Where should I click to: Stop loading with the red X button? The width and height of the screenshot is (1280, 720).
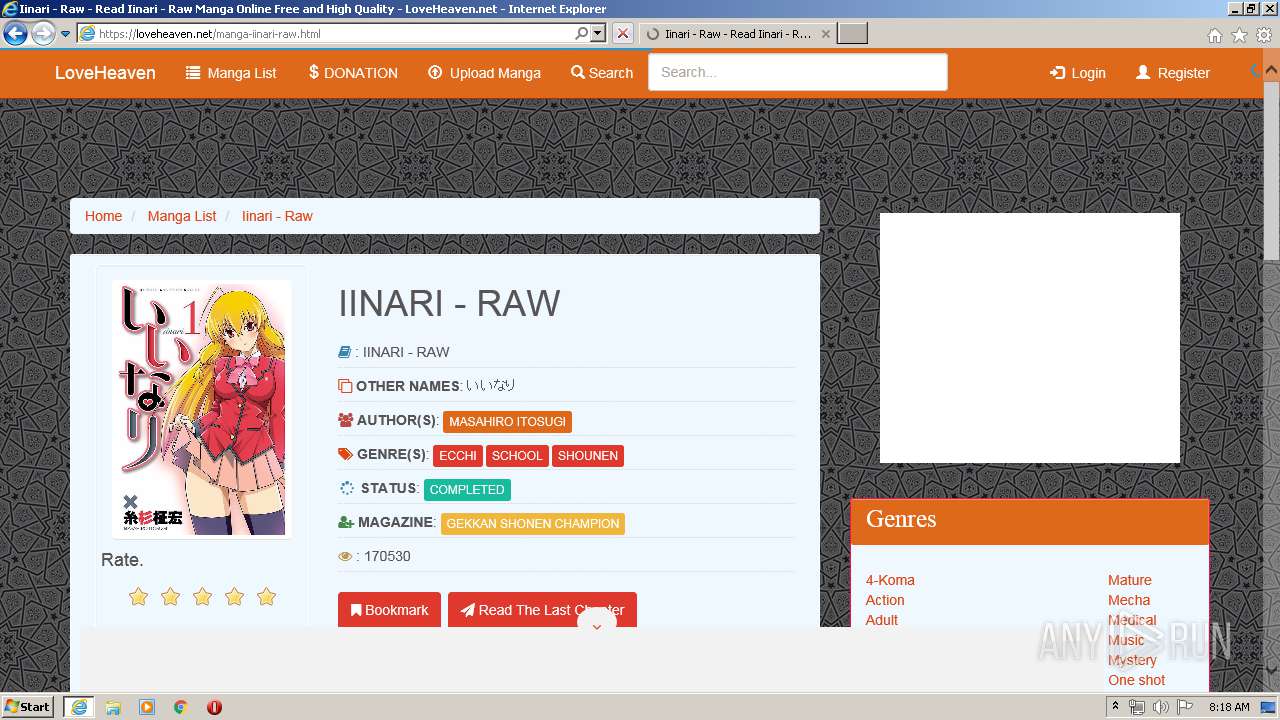pos(622,33)
